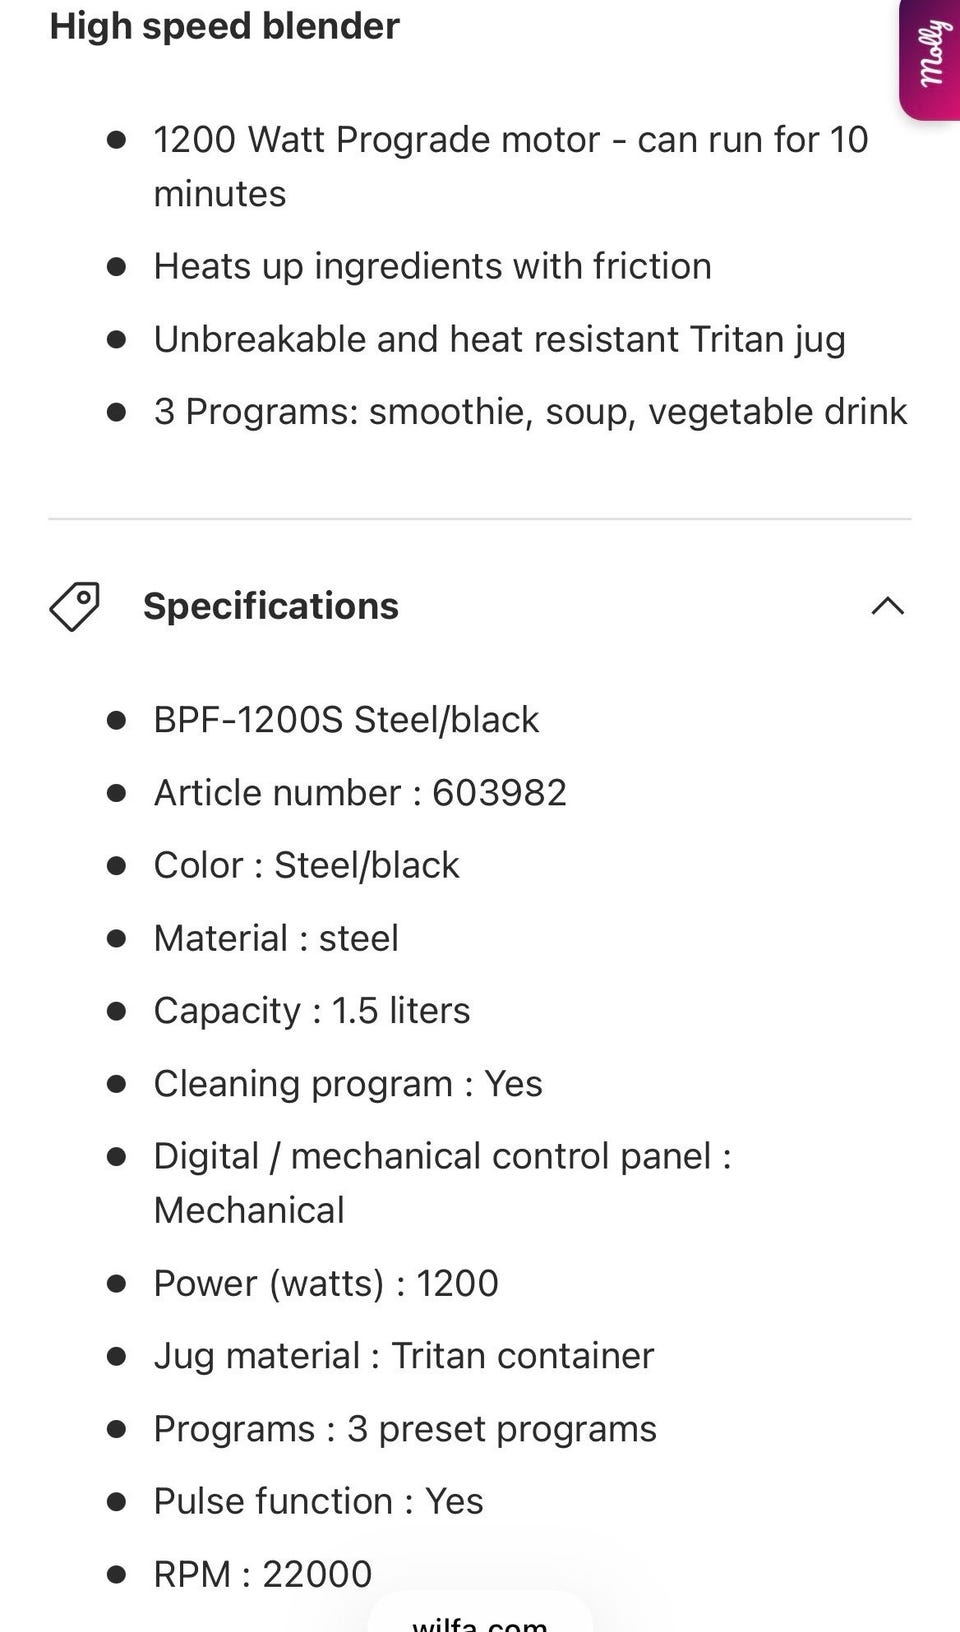Click the Jug material Tritan container line
This screenshot has width=960, height=1632.
point(404,1356)
